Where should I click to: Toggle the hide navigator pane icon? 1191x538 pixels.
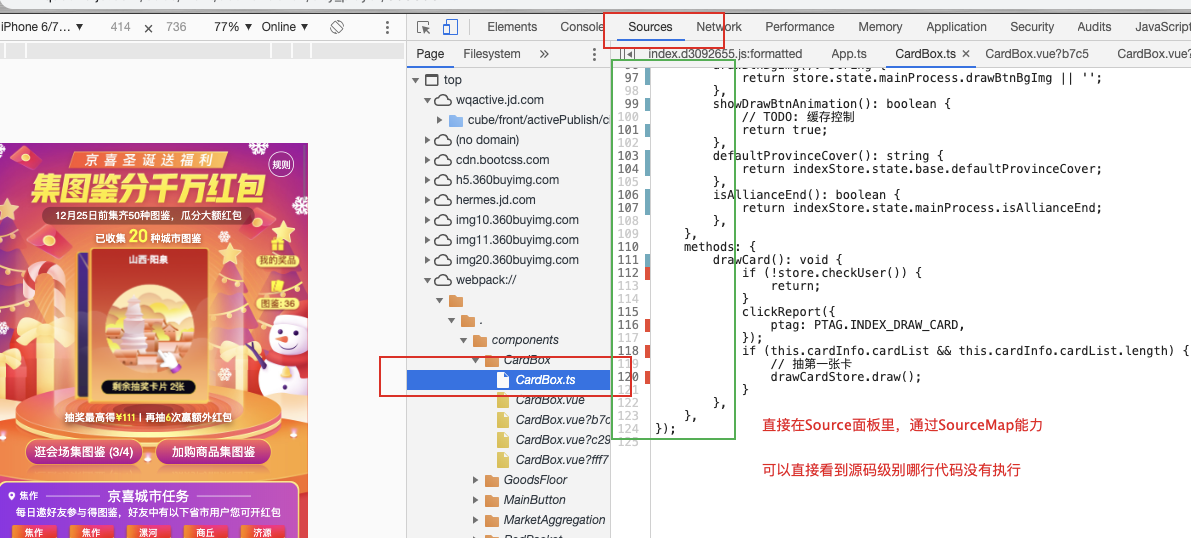[627, 54]
